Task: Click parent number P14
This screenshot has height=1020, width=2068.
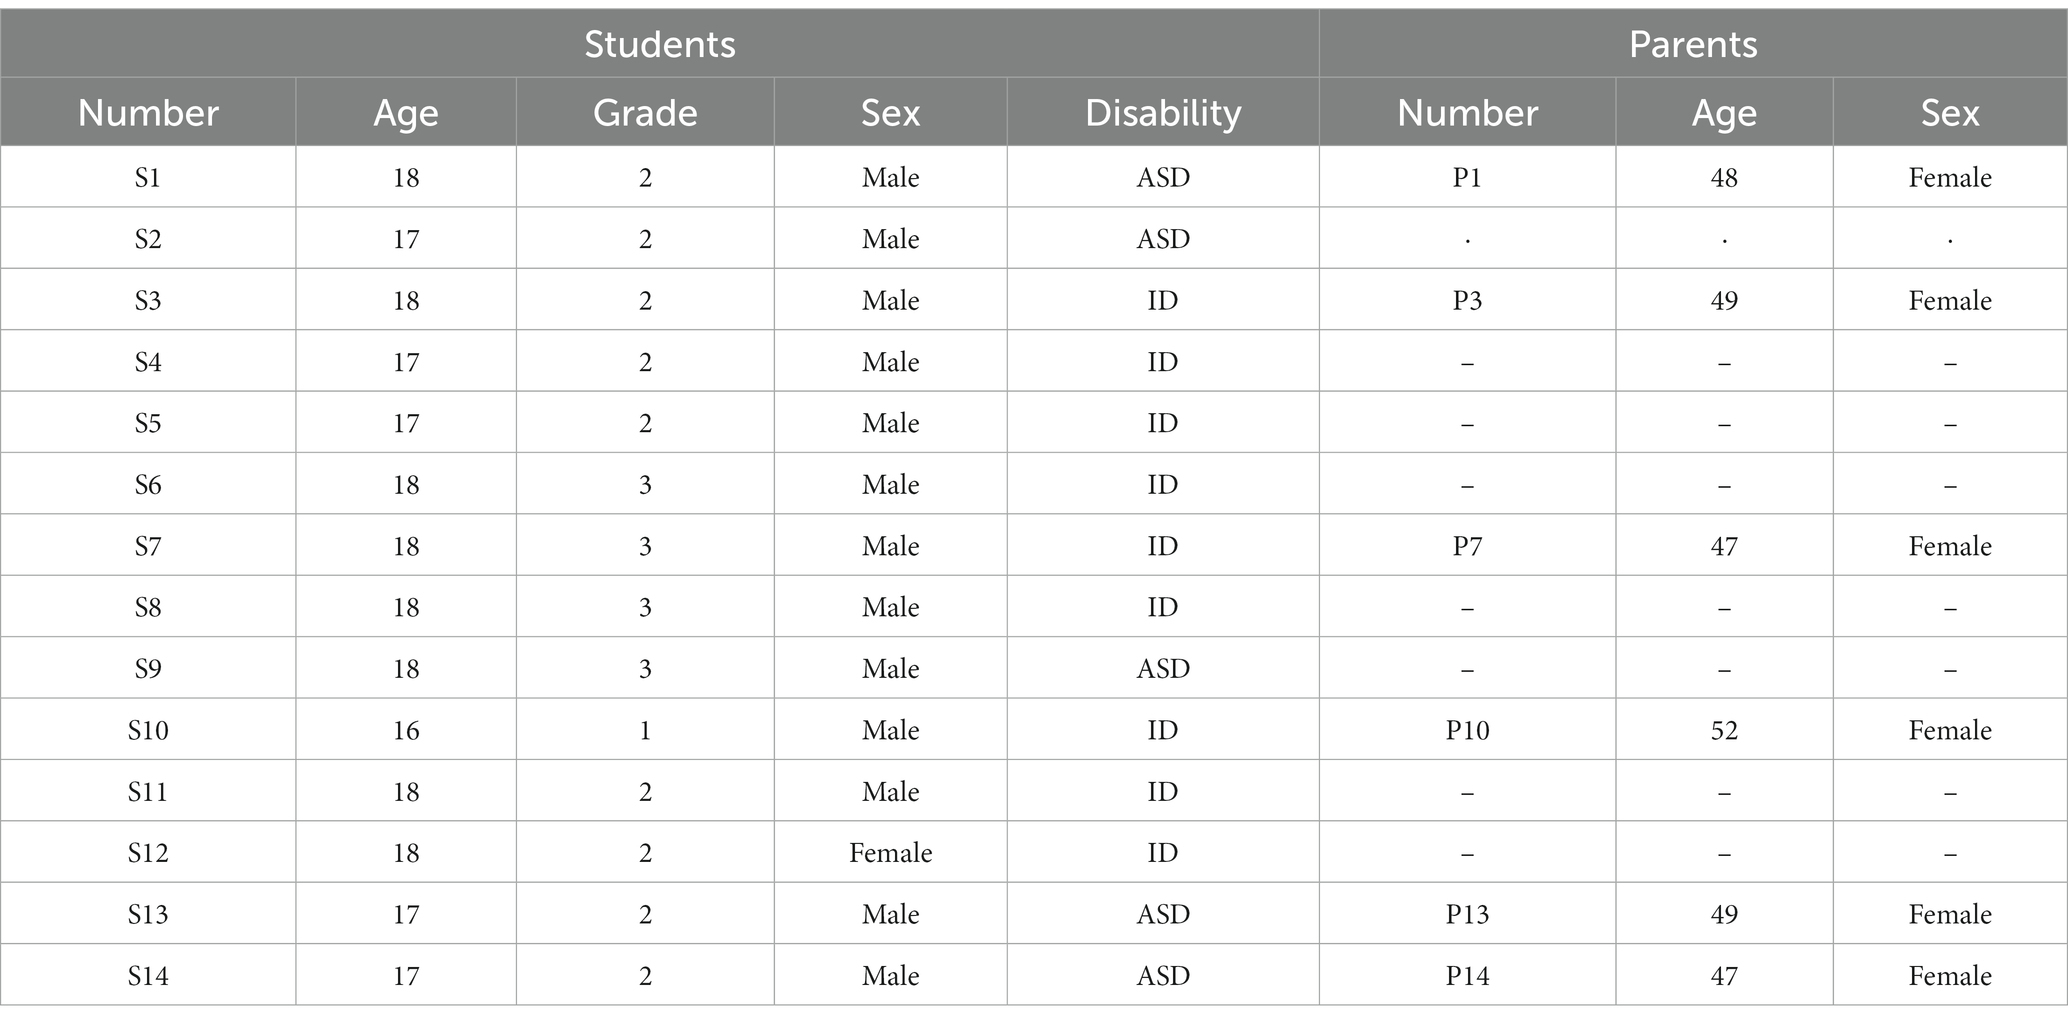Action: pyautogui.click(x=1467, y=976)
